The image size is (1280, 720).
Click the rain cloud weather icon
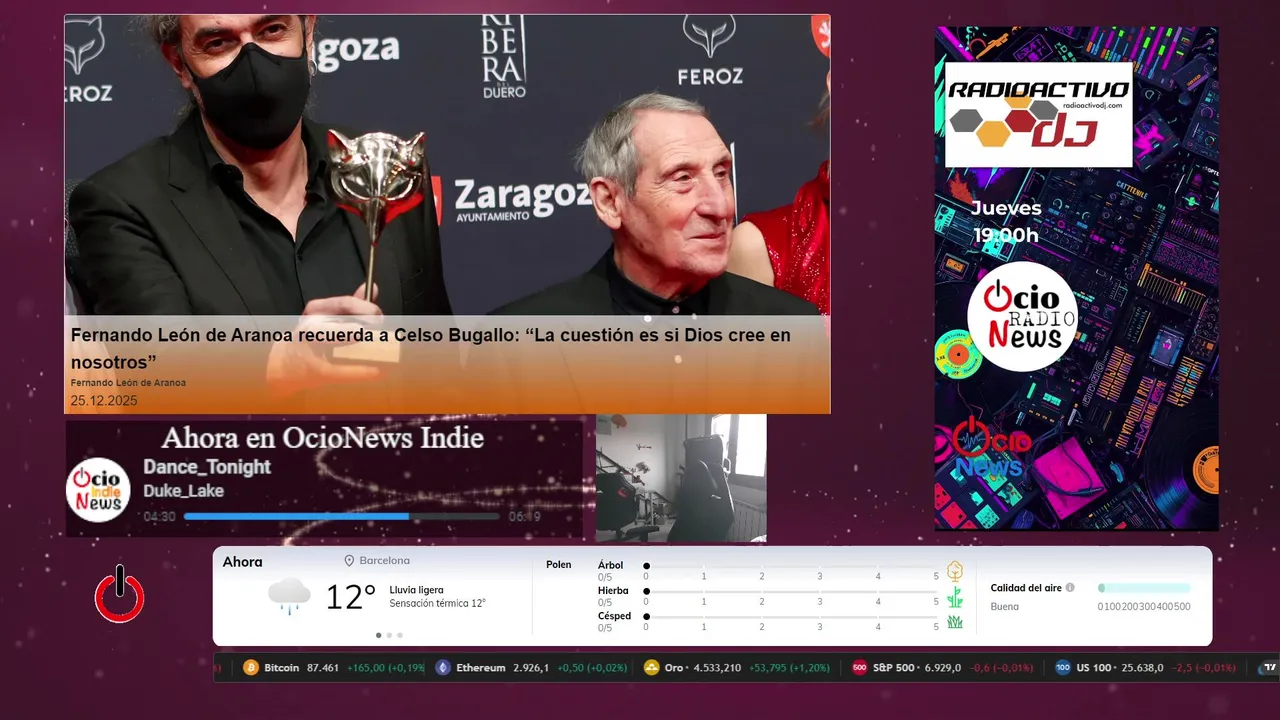(x=289, y=596)
